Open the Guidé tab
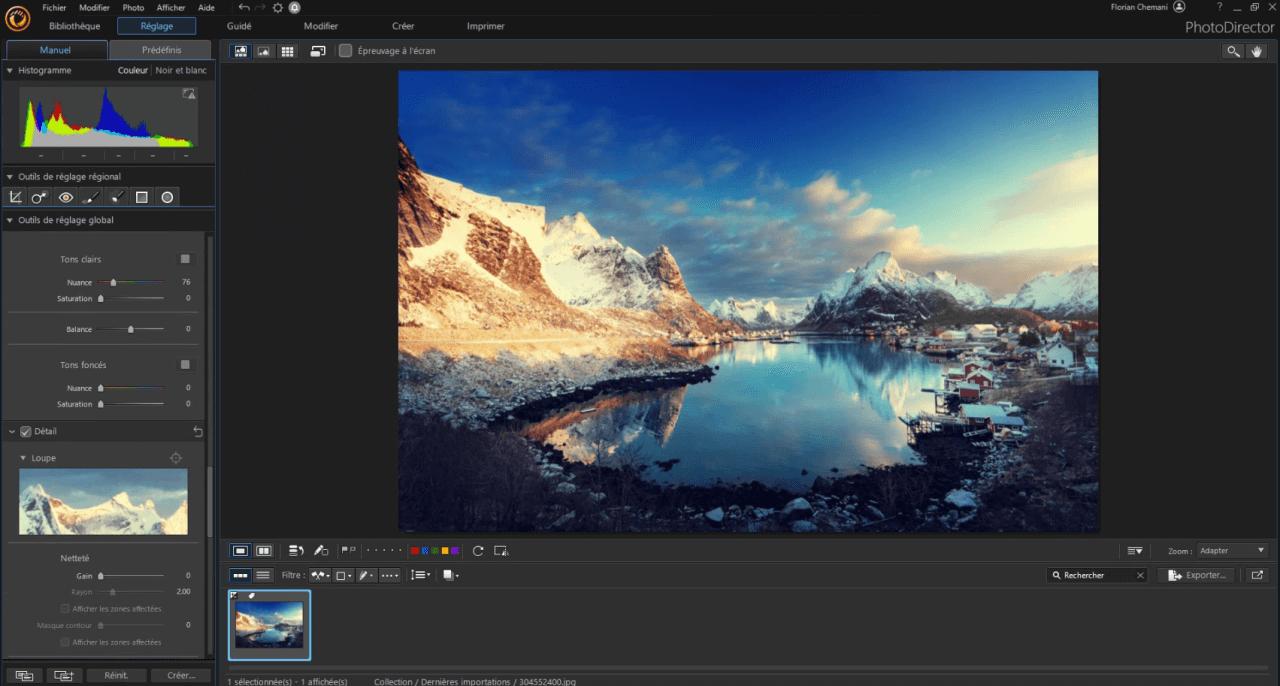The width and height of the screenshot is (1280, 686). pyautogui.click(x=239, y=26)
